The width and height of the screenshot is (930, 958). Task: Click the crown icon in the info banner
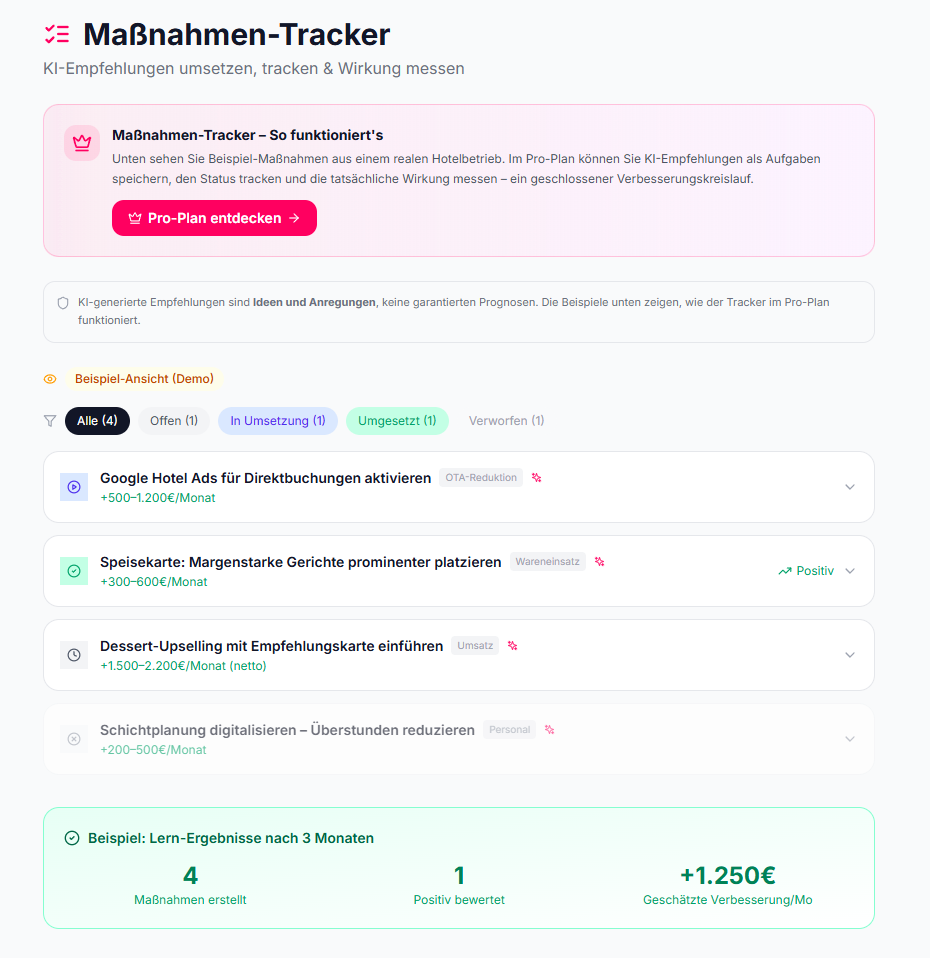click(82, 143)
